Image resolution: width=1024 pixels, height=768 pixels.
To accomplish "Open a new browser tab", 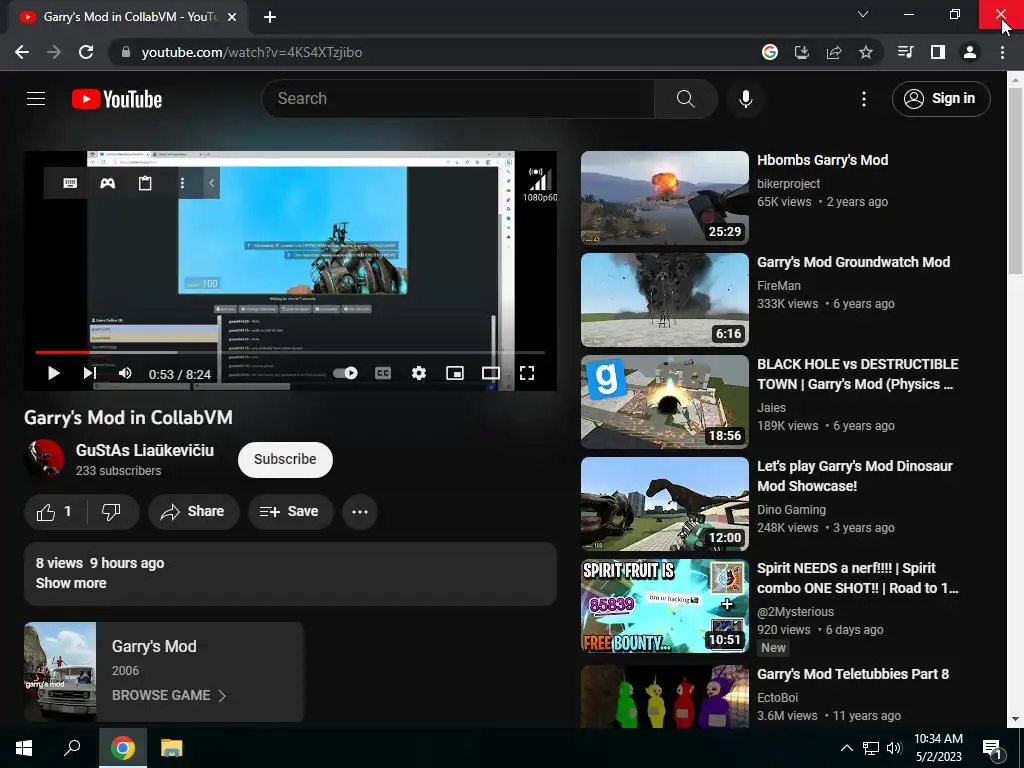I will 270,17.
